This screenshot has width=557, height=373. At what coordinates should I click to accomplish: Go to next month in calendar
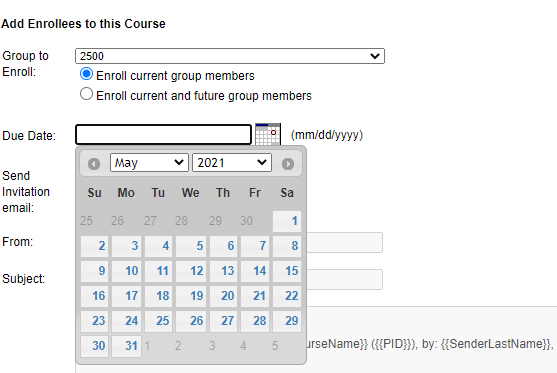pos(288,164)
